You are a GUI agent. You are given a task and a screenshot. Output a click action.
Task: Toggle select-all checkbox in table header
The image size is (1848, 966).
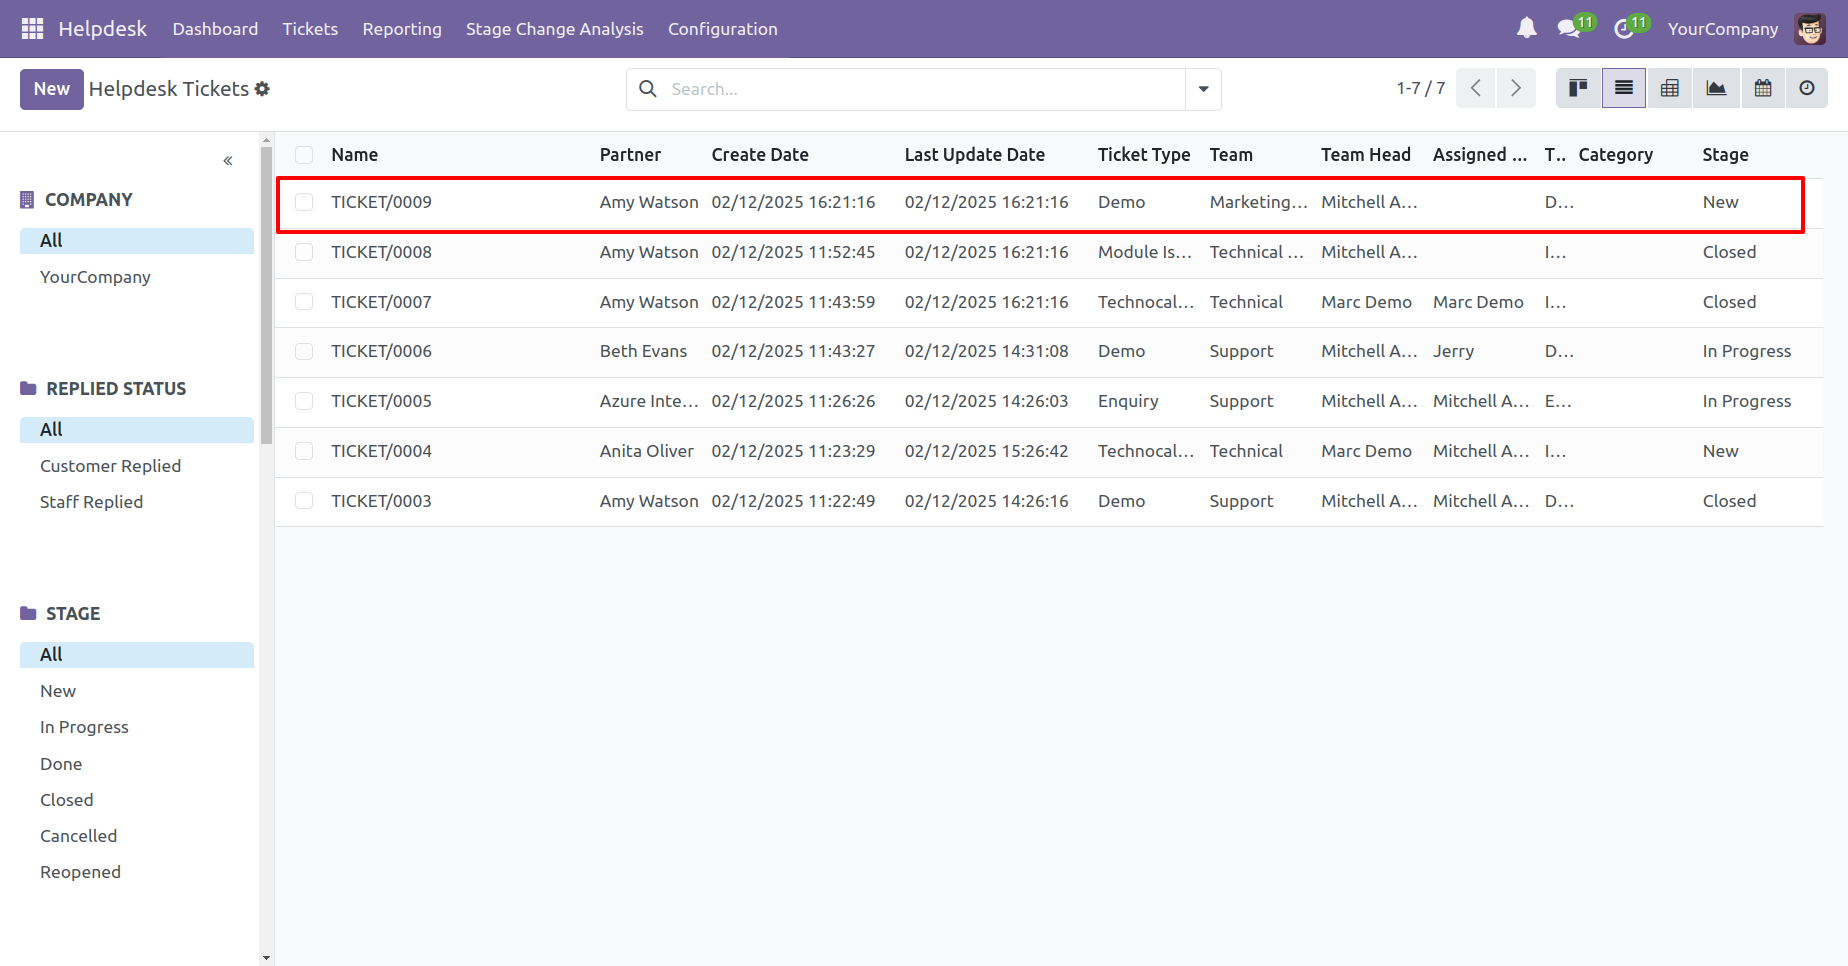(304, 155)
